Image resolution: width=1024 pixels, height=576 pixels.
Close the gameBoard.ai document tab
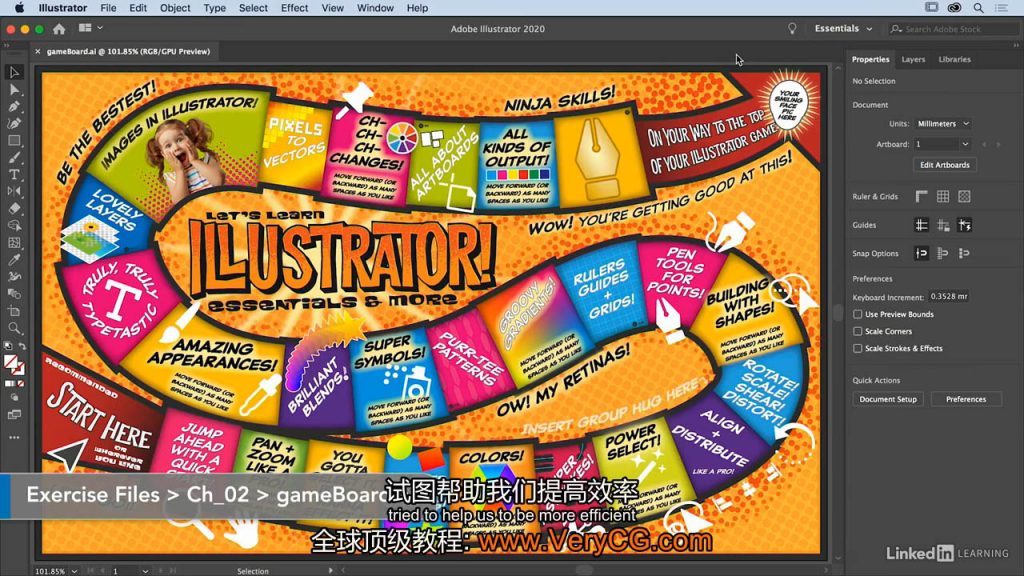click(38, 52)
